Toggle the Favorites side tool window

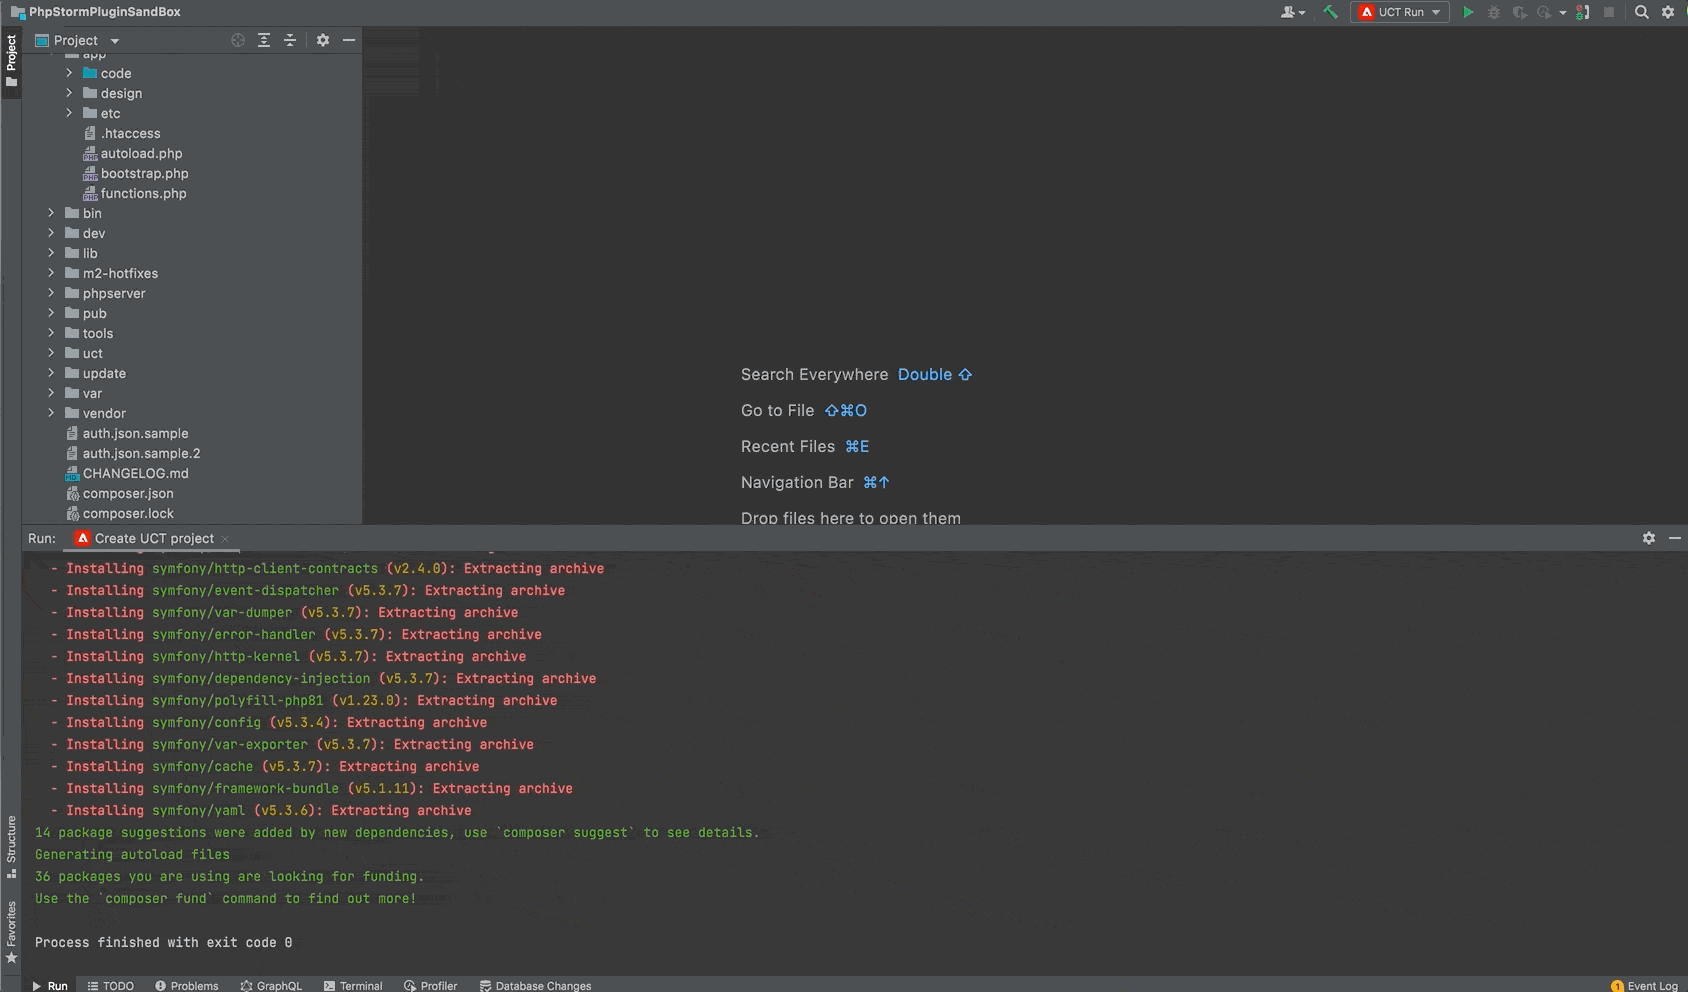click(11, 930)
